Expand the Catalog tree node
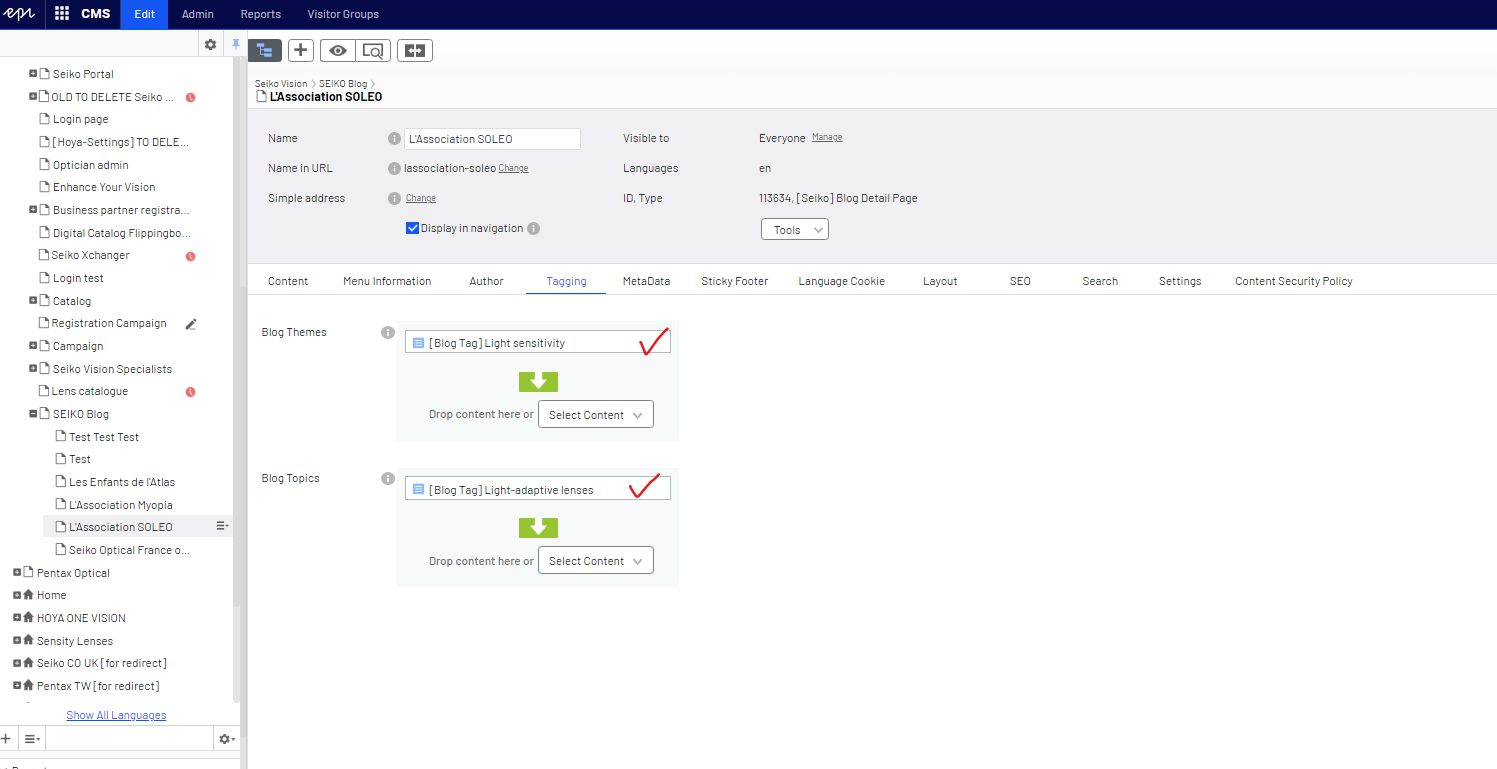The width and height of the screenshot is (1497, 769). click(x=33, y=301)
